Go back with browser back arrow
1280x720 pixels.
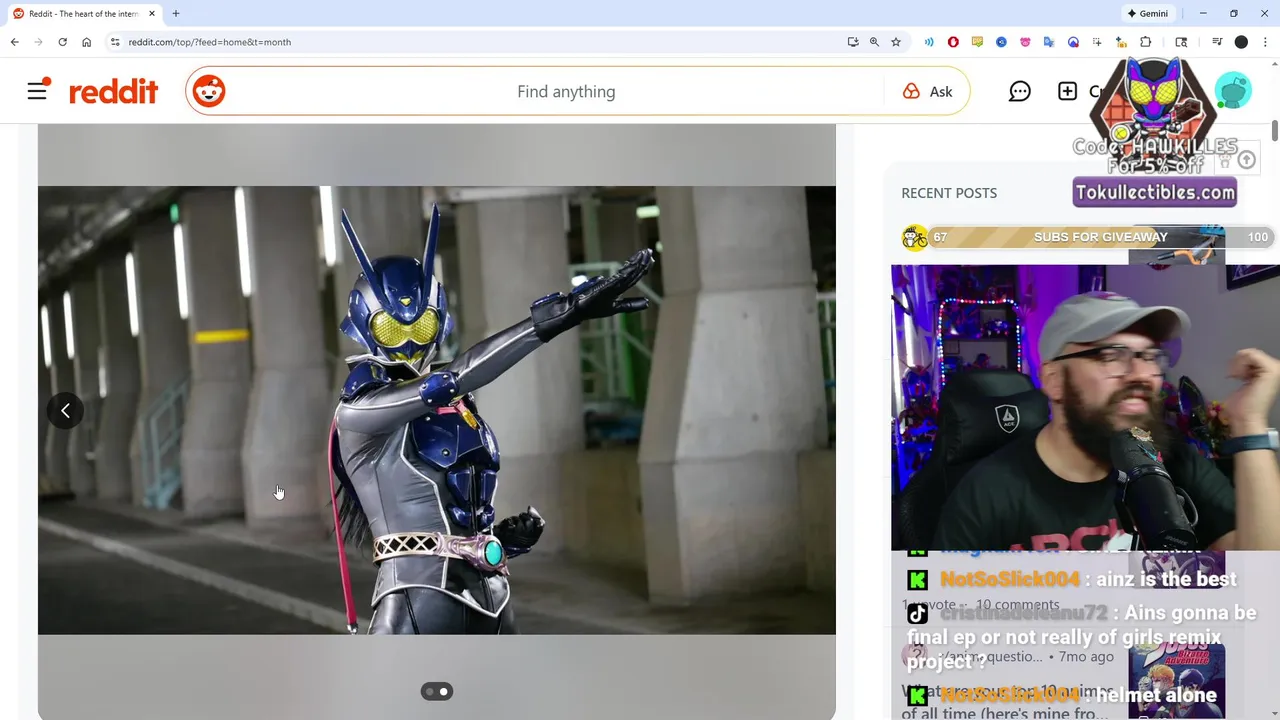tap(14, 42)
